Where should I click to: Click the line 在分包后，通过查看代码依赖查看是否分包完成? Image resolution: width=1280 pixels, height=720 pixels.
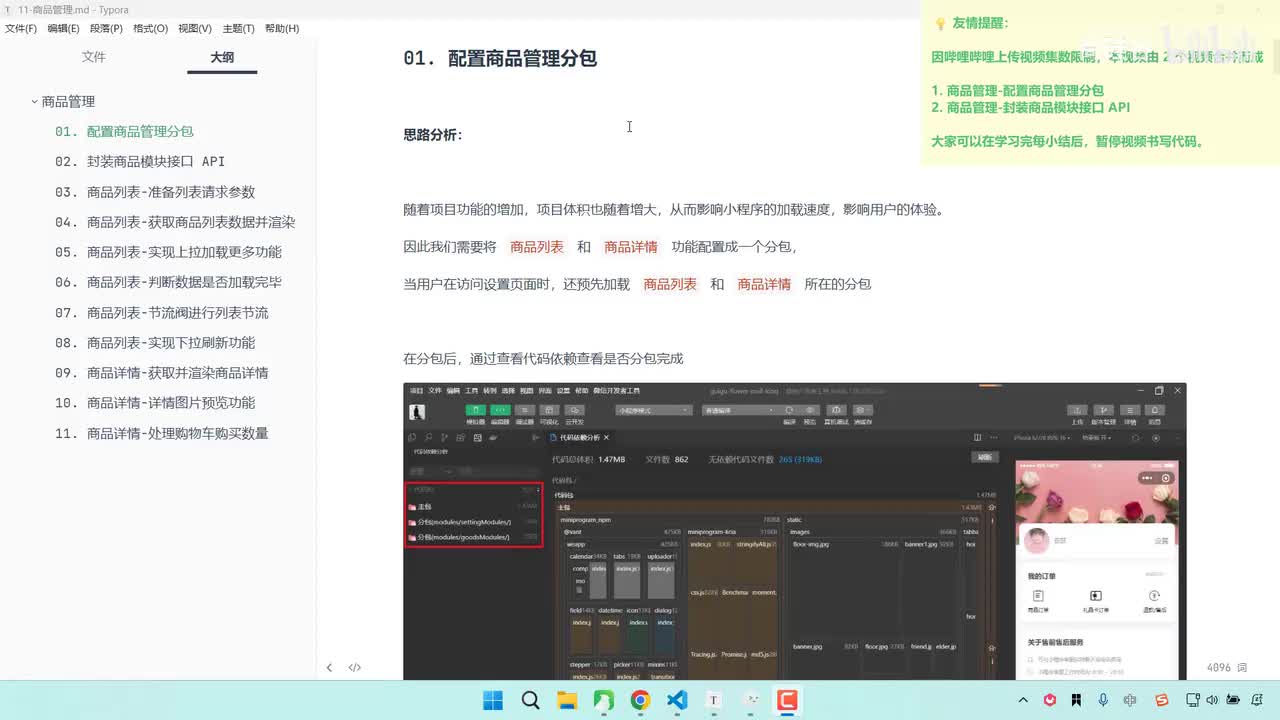click(x=543, y=358)
